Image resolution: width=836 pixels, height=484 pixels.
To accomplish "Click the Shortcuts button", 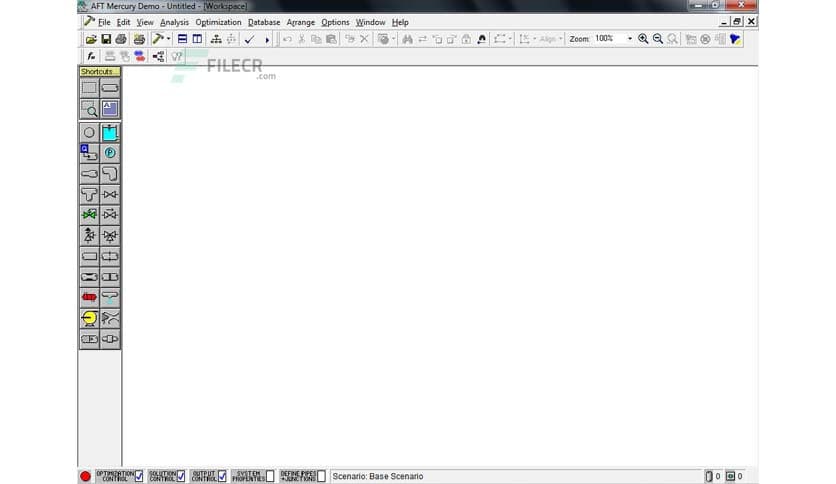I will (99, 72).
